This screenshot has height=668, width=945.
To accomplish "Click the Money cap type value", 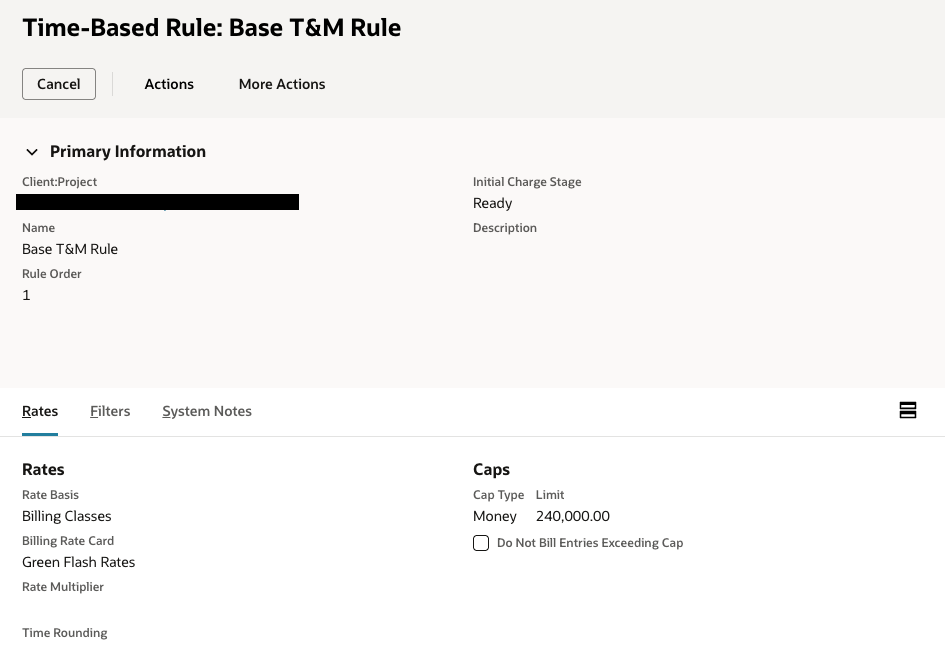I will (495, 516).
